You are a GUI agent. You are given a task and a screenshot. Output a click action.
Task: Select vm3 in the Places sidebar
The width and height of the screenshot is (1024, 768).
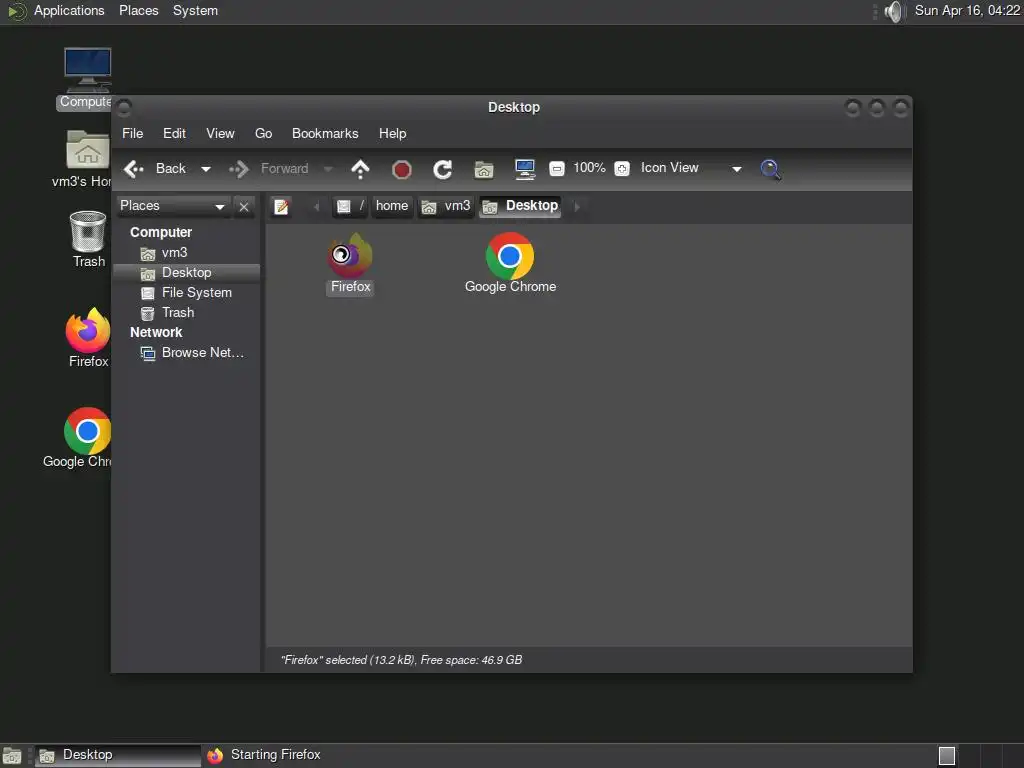186,253
